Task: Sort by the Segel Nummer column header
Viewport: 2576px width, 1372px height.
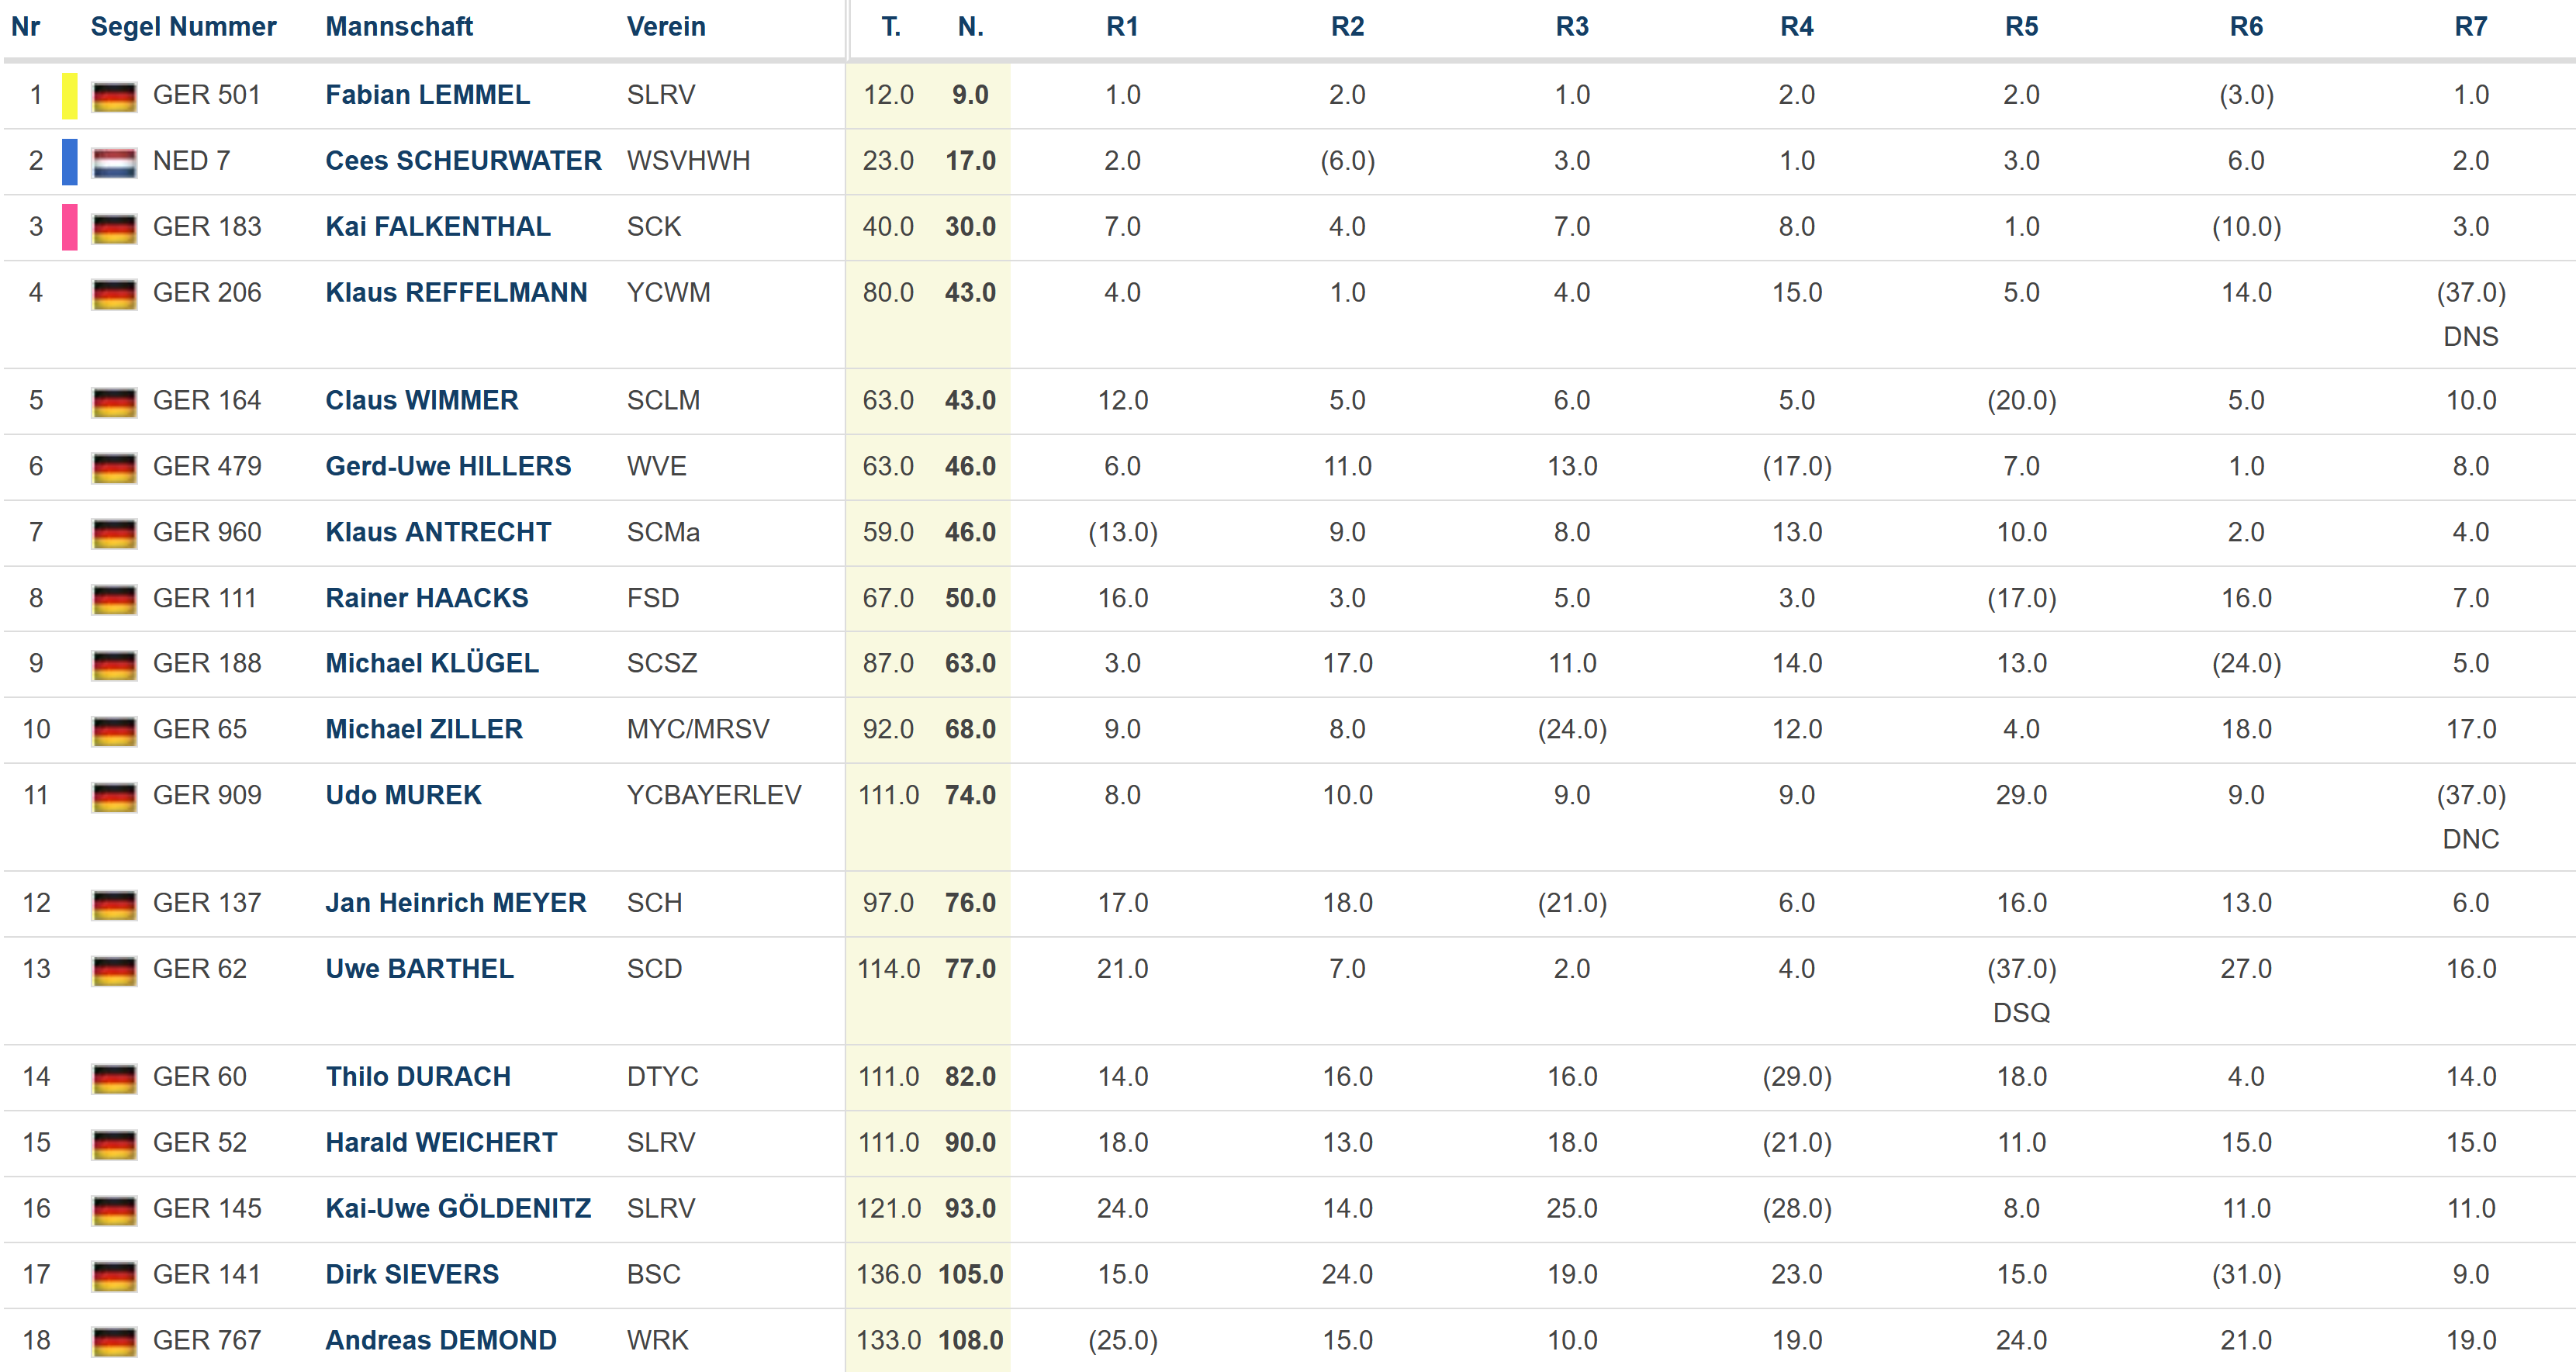Action: 183,27
